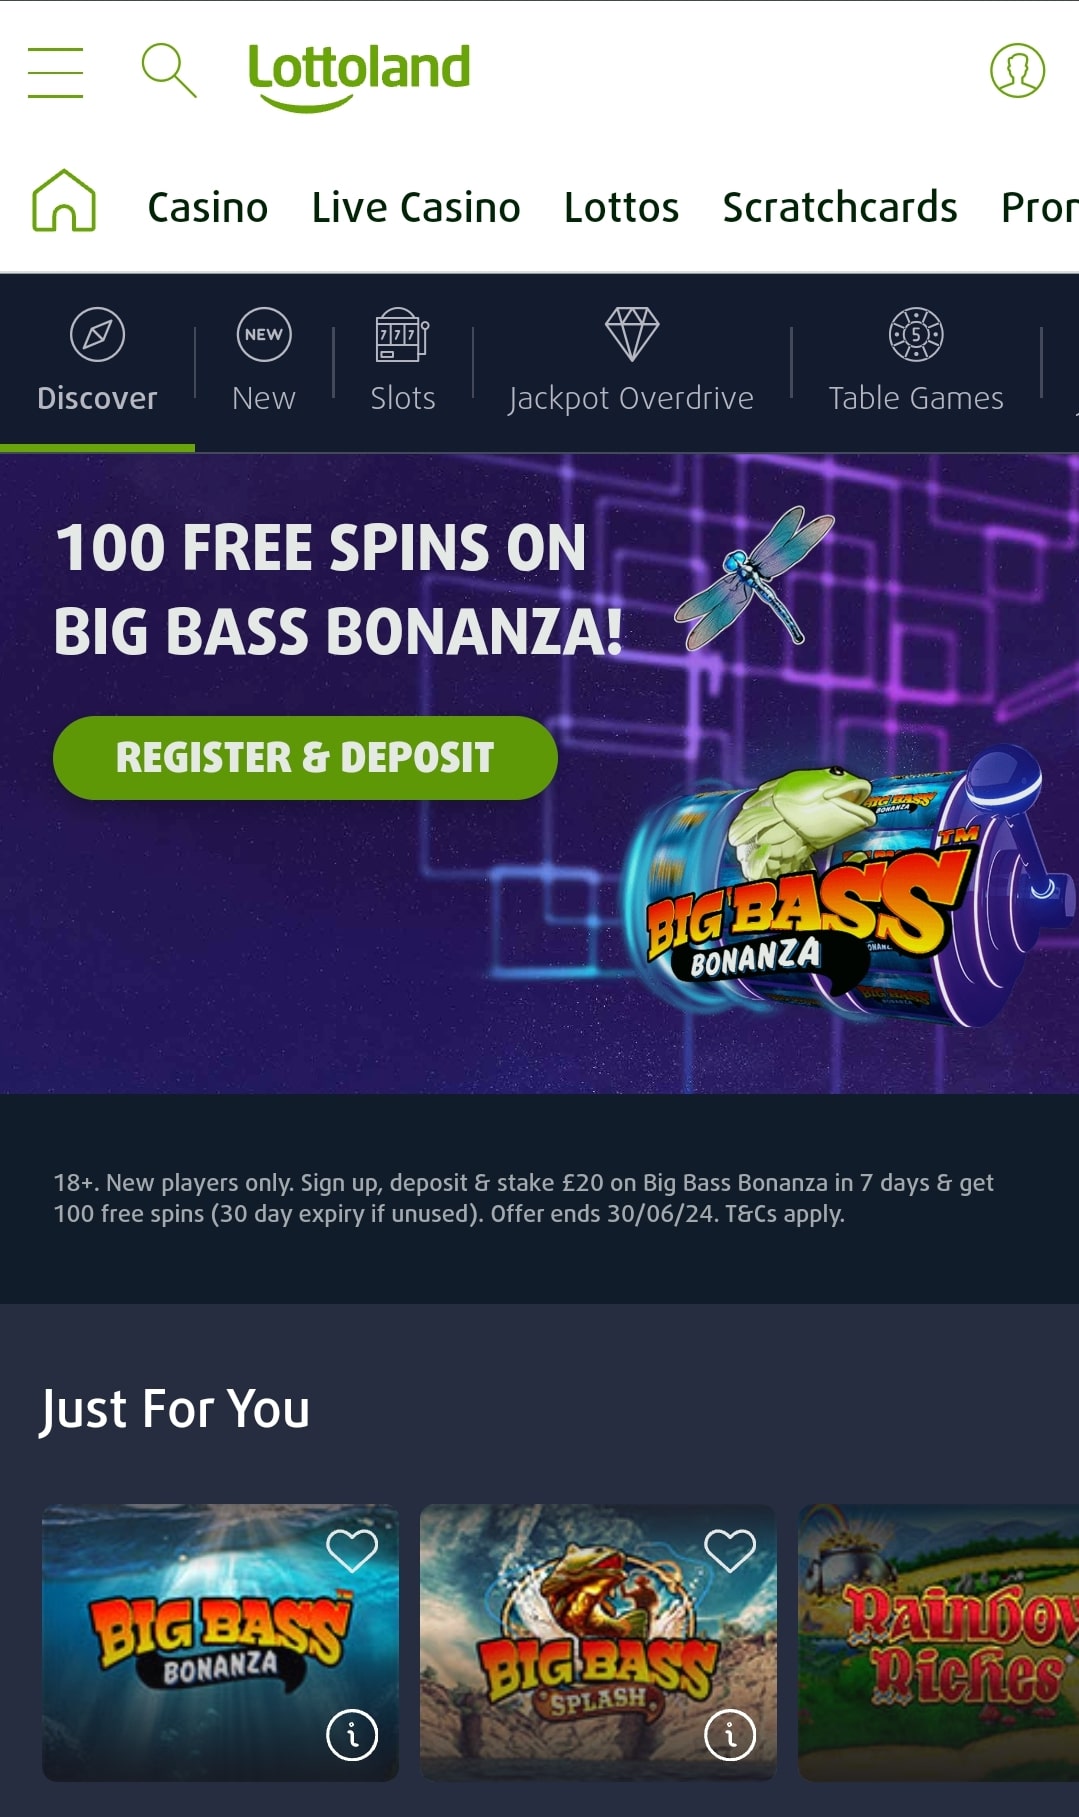This screenshot has width=1079, height=1817.
Task: Click Register & Deposit button
Action: (x=305, y=757)
